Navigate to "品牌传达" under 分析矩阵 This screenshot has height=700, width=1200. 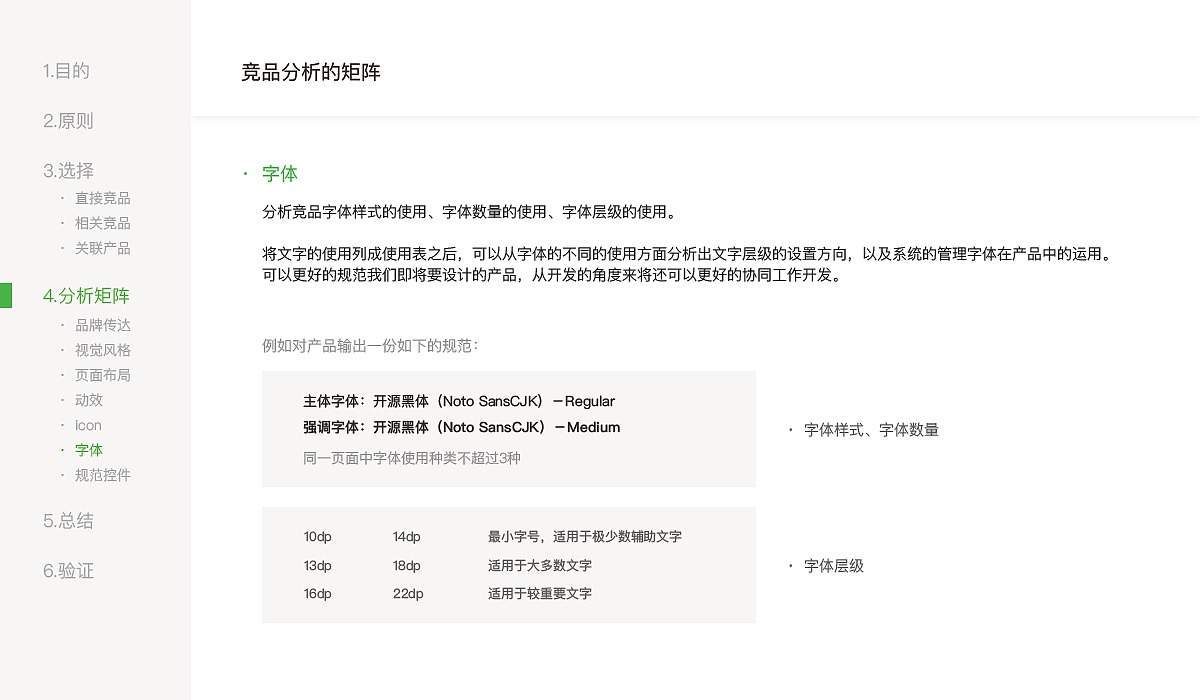point(103,325)
